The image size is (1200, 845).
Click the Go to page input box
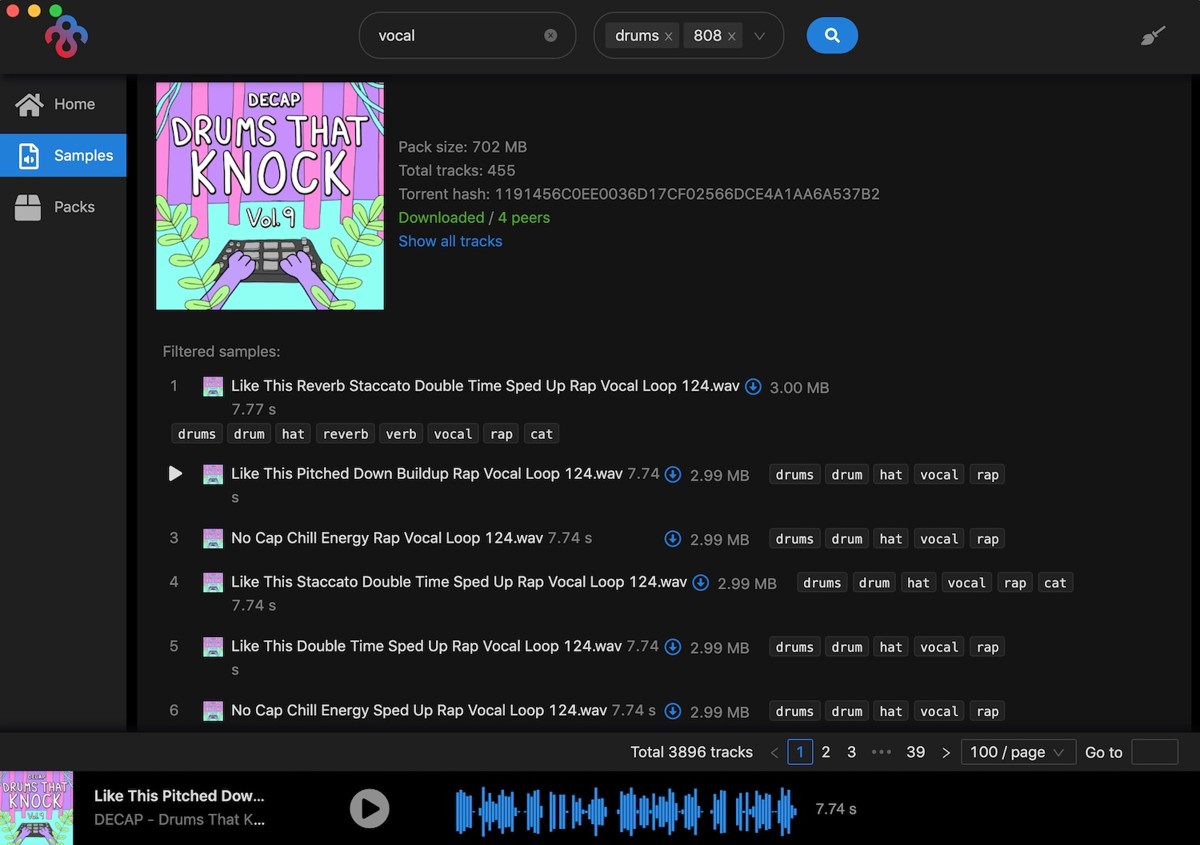[1154, 752]
